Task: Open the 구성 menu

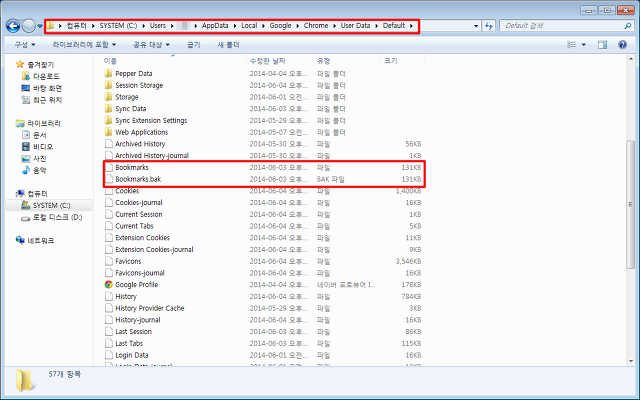Action: (25, 44)
